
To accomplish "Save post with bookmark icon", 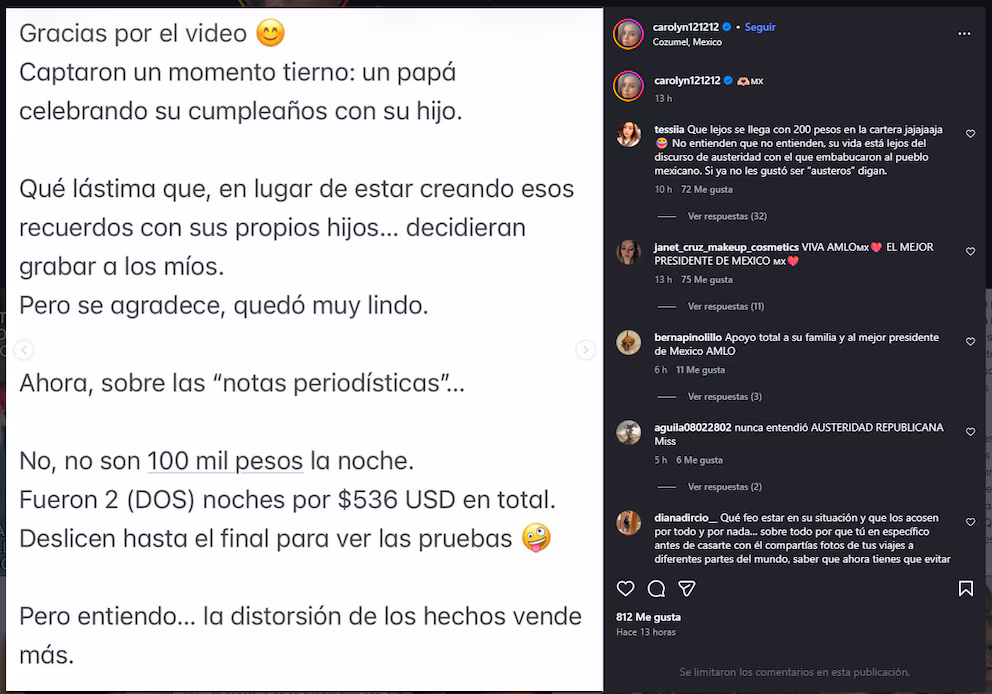I will (x=965, y=589).
